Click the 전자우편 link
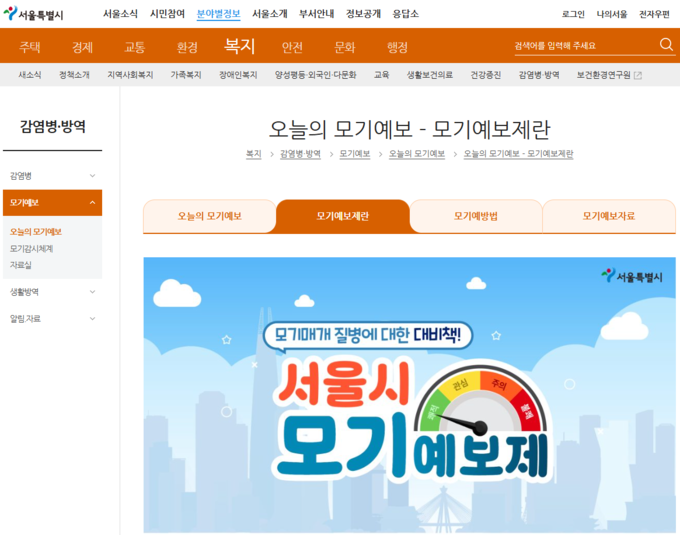The height and width of the screenshot is (535, 680). 654,14
